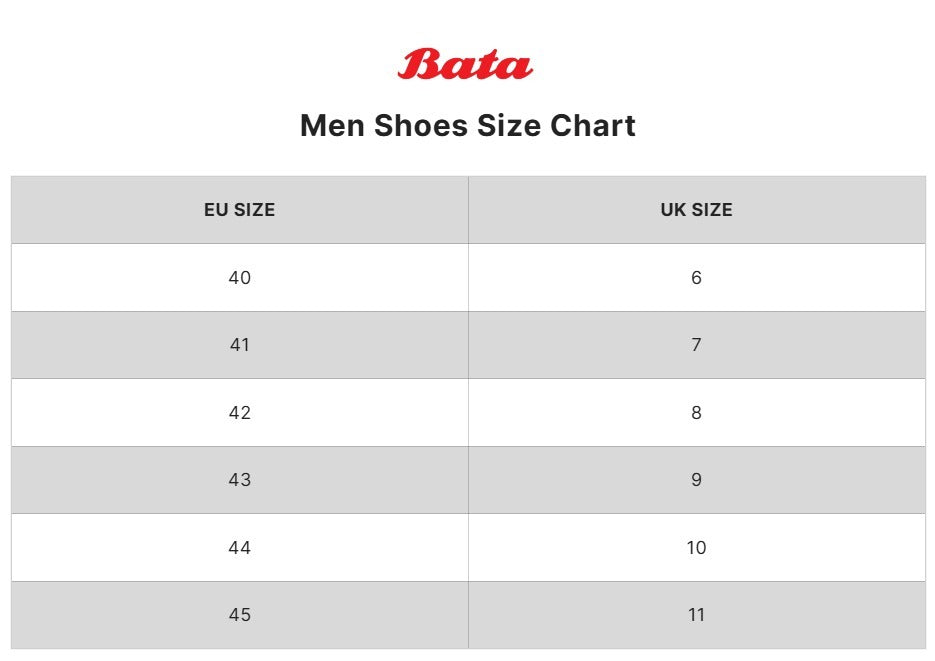Click the UK size 9 cell

[696, 480]
